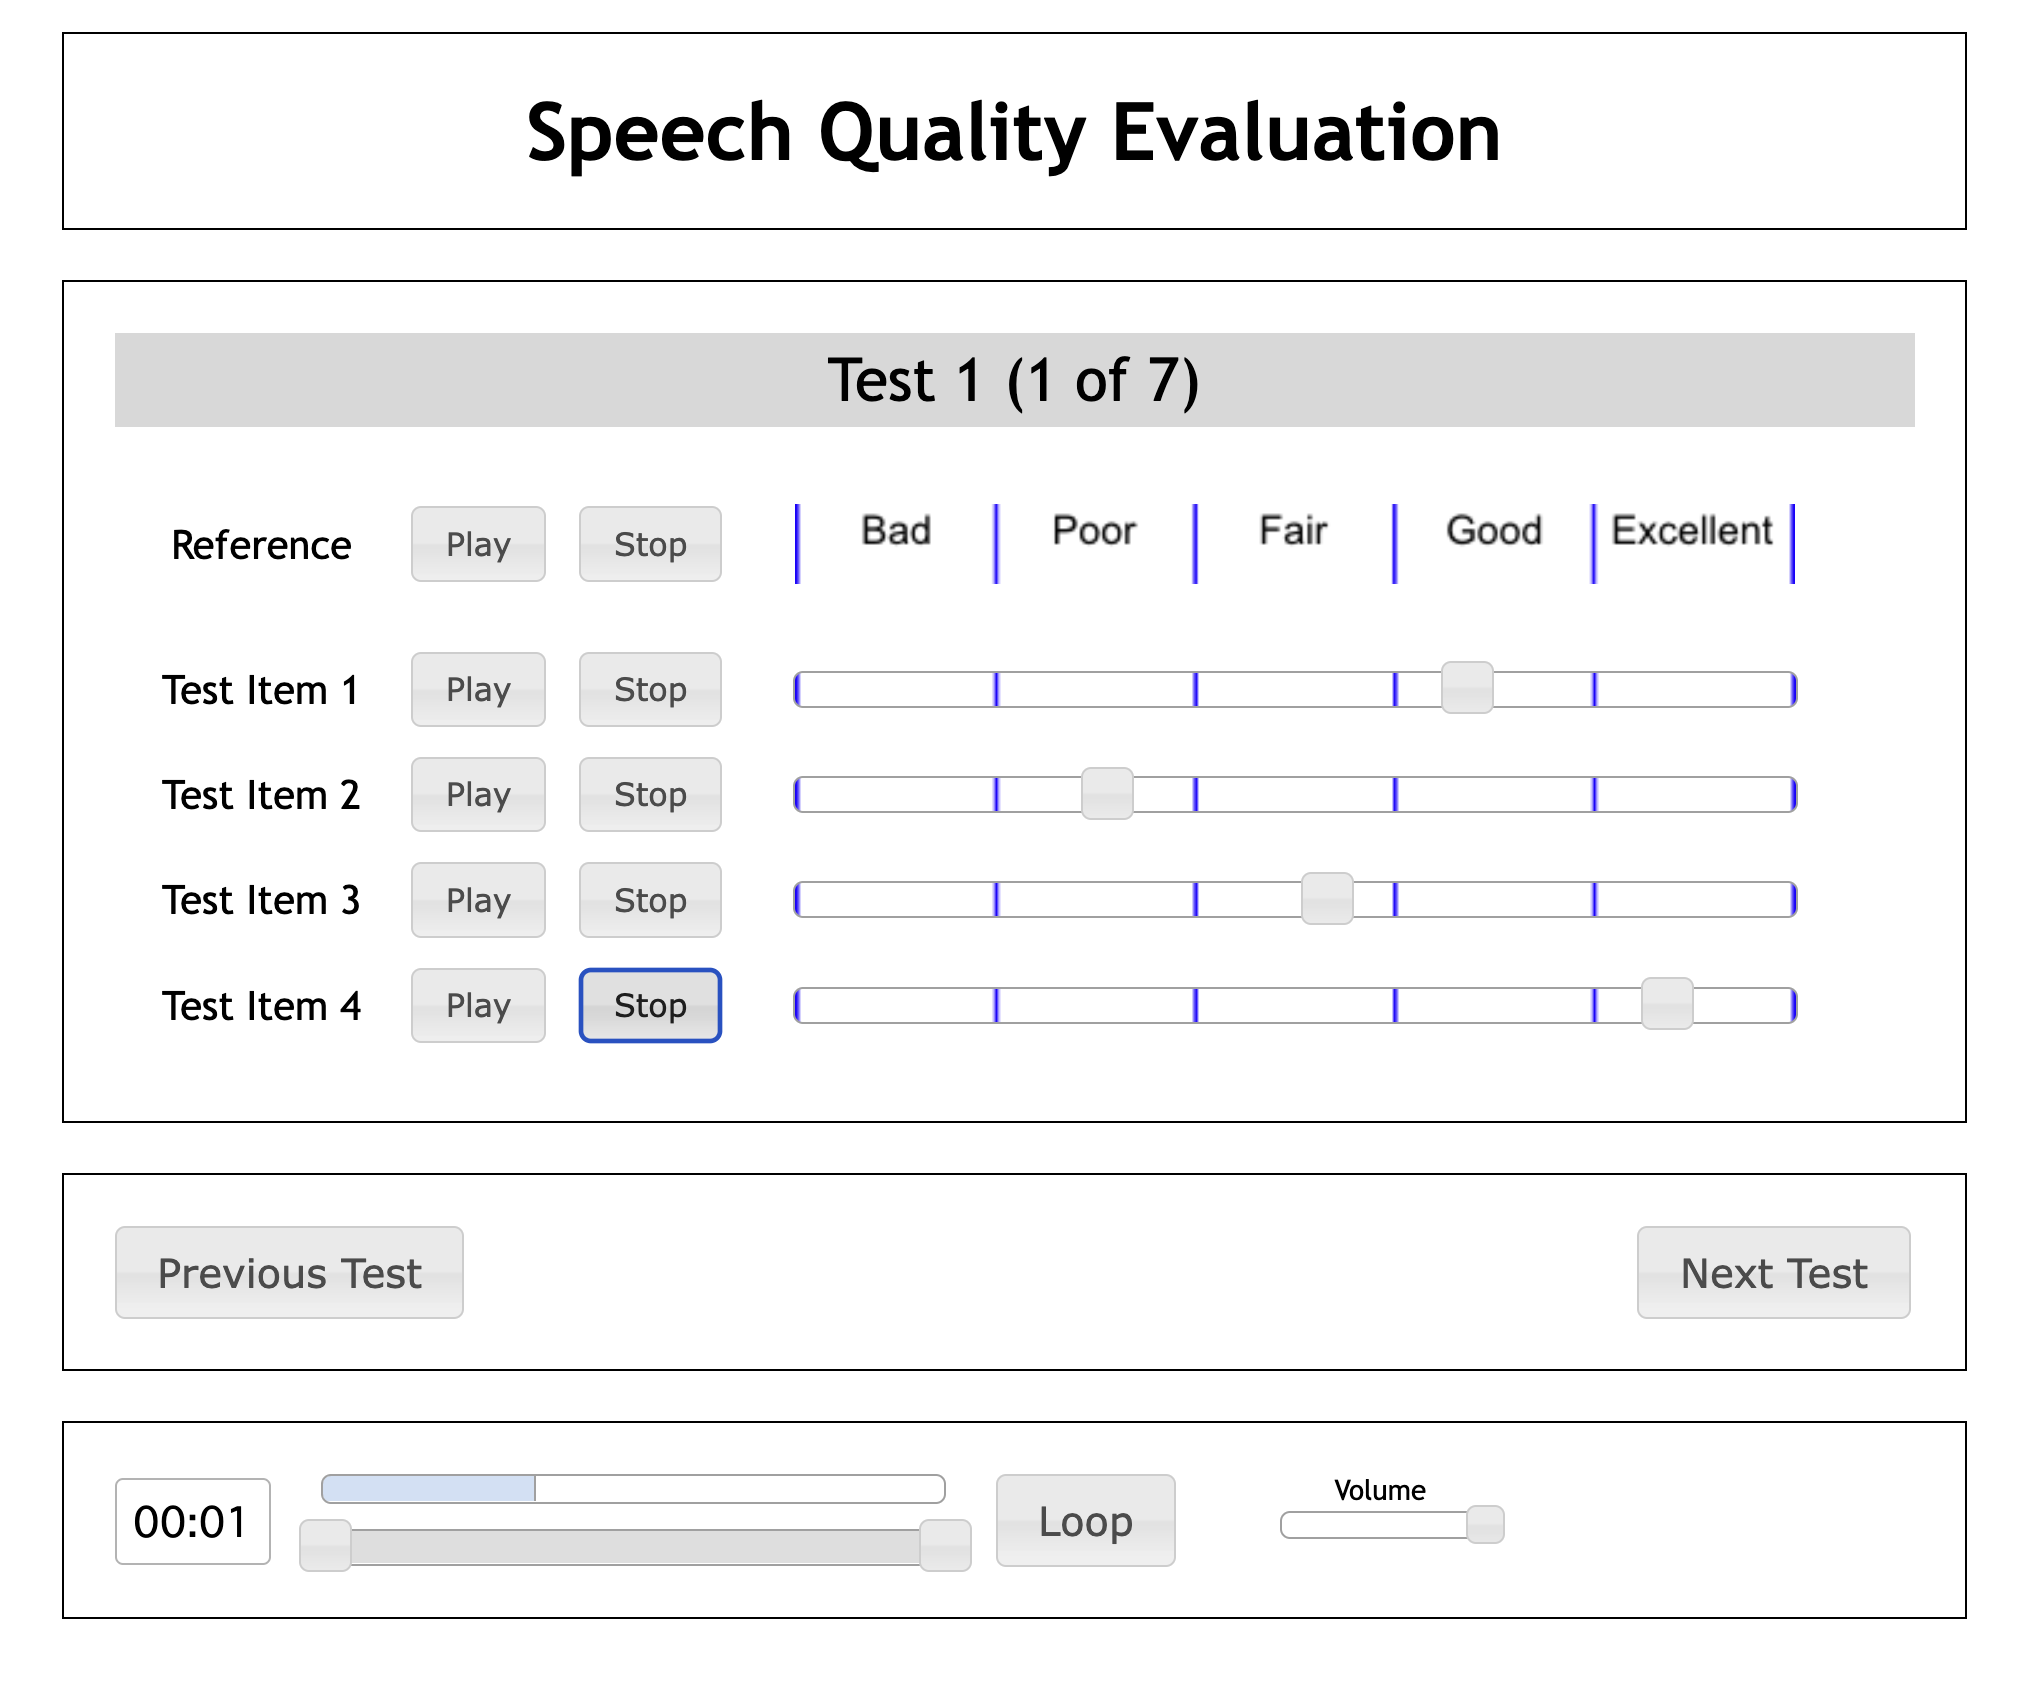Play Test Item 2 audio

click(478, 794)
